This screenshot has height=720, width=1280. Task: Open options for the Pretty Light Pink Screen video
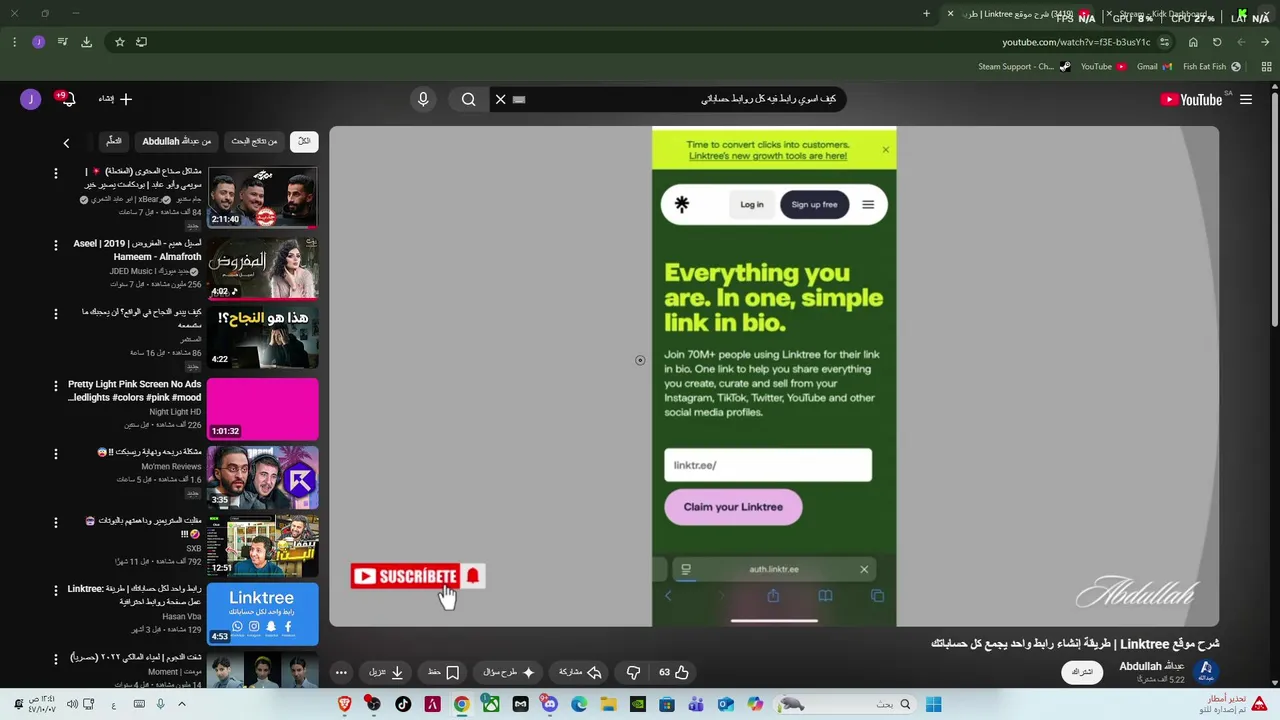click(56, 385)
